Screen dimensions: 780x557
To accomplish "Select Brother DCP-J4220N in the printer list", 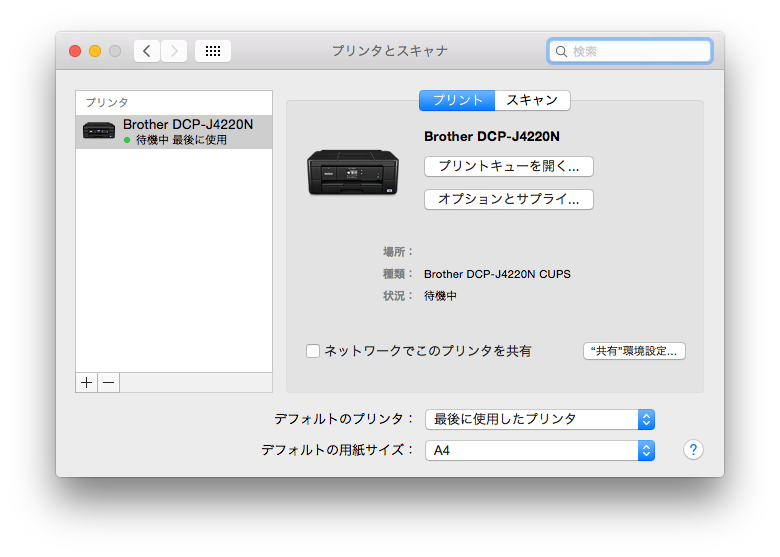I will point(174,132).
